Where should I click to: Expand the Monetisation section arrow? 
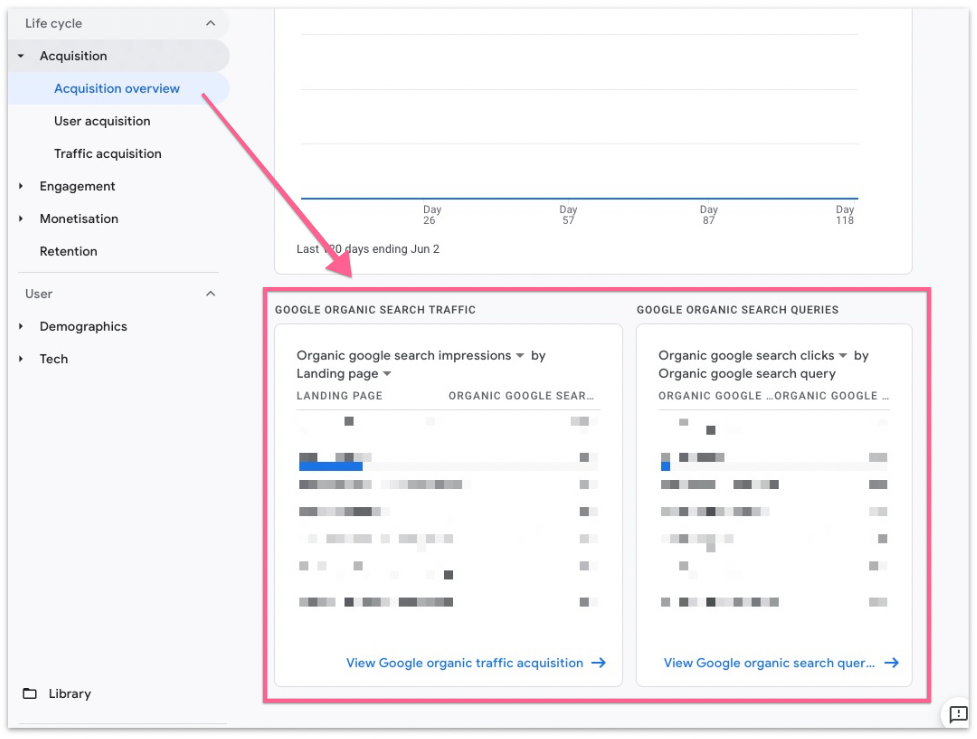coord(21,219)
